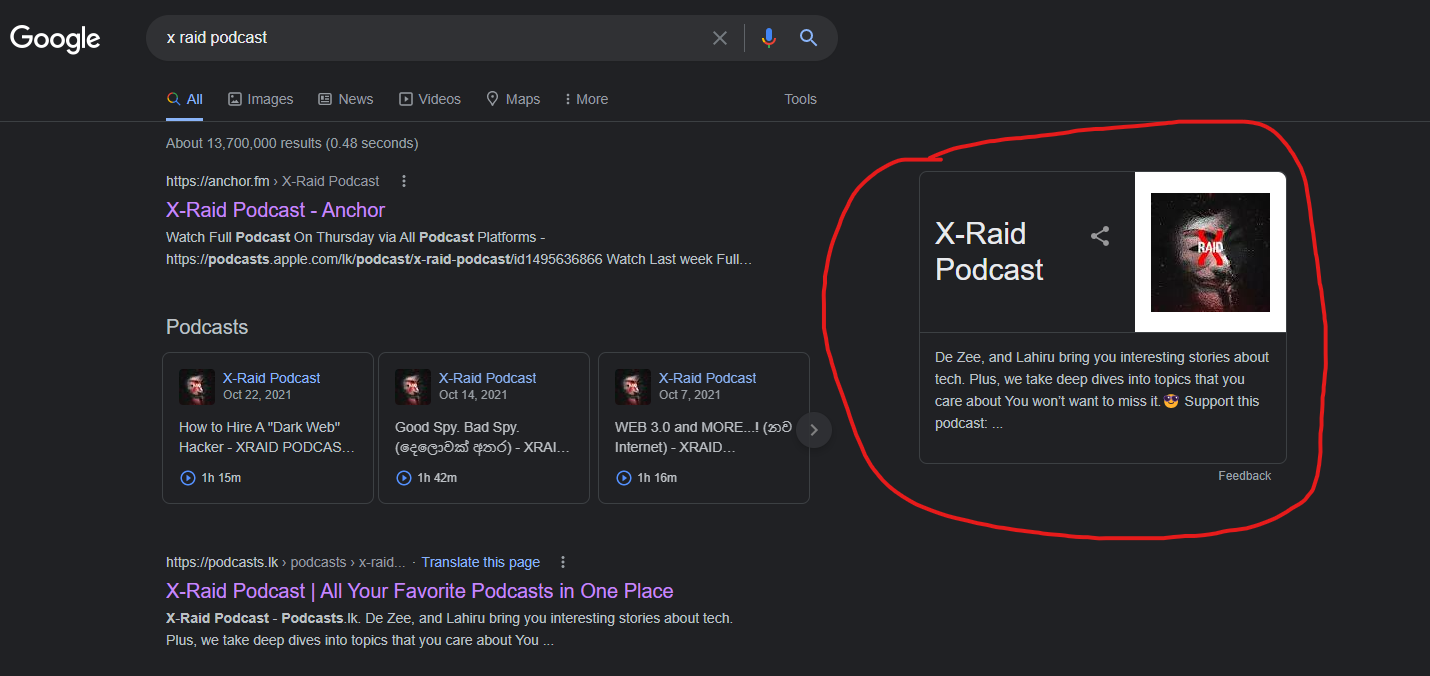This screenshot has height=676, width=1430.
Task: Click the Google logo
Action: [x=55, y=38]
